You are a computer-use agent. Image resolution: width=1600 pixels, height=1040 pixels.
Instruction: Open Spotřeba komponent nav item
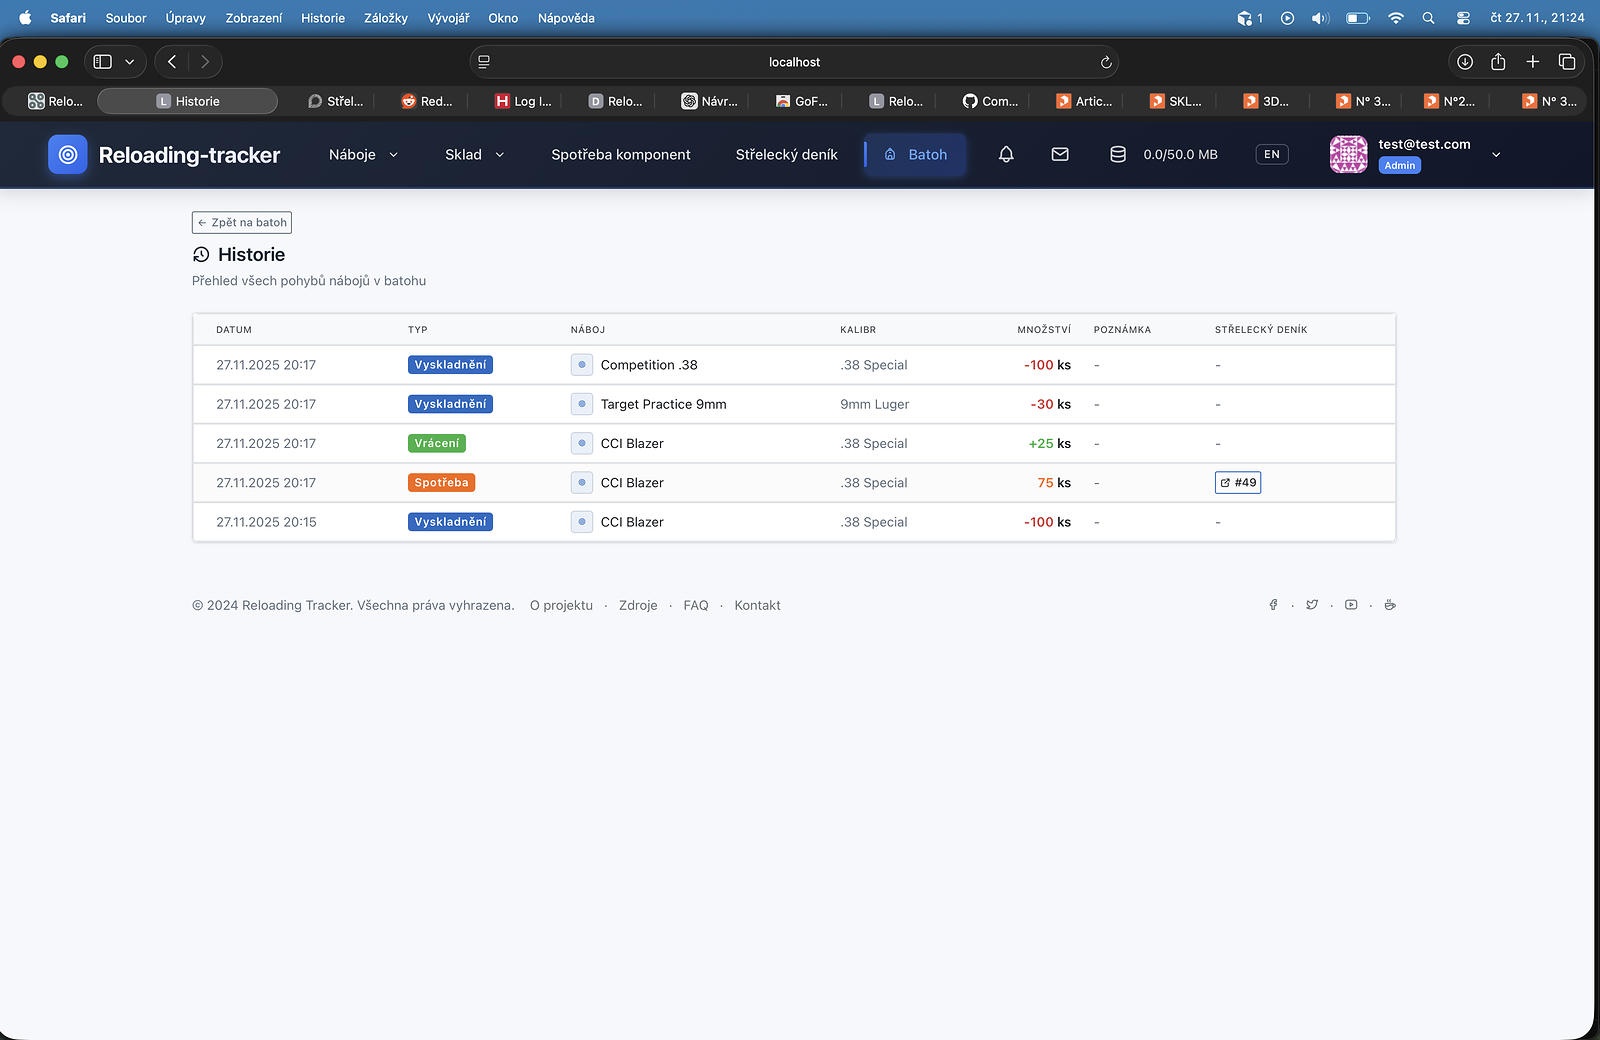tap(620, 155)
